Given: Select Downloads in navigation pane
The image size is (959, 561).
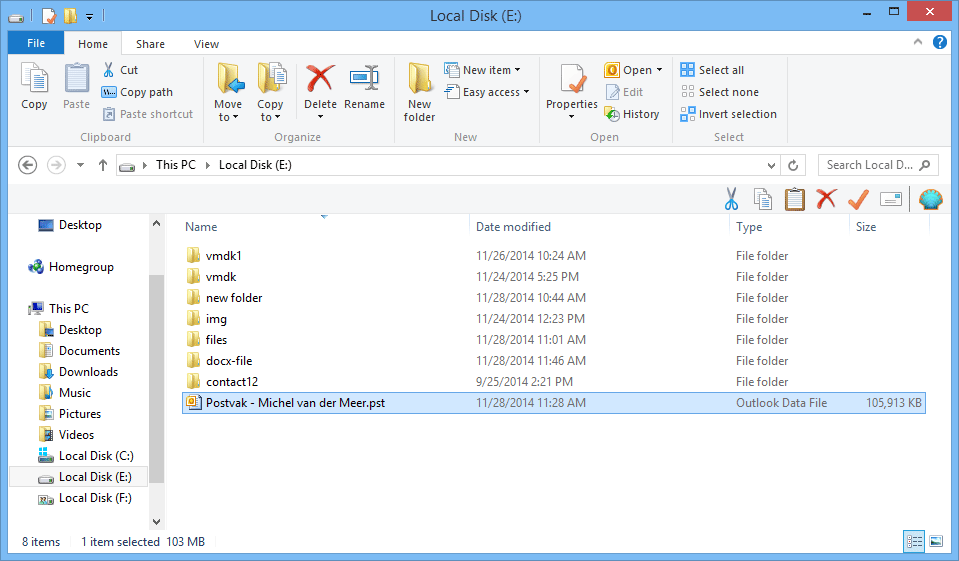Looking at the screenshot, I should pyautogui.click(x=78, y=372).
